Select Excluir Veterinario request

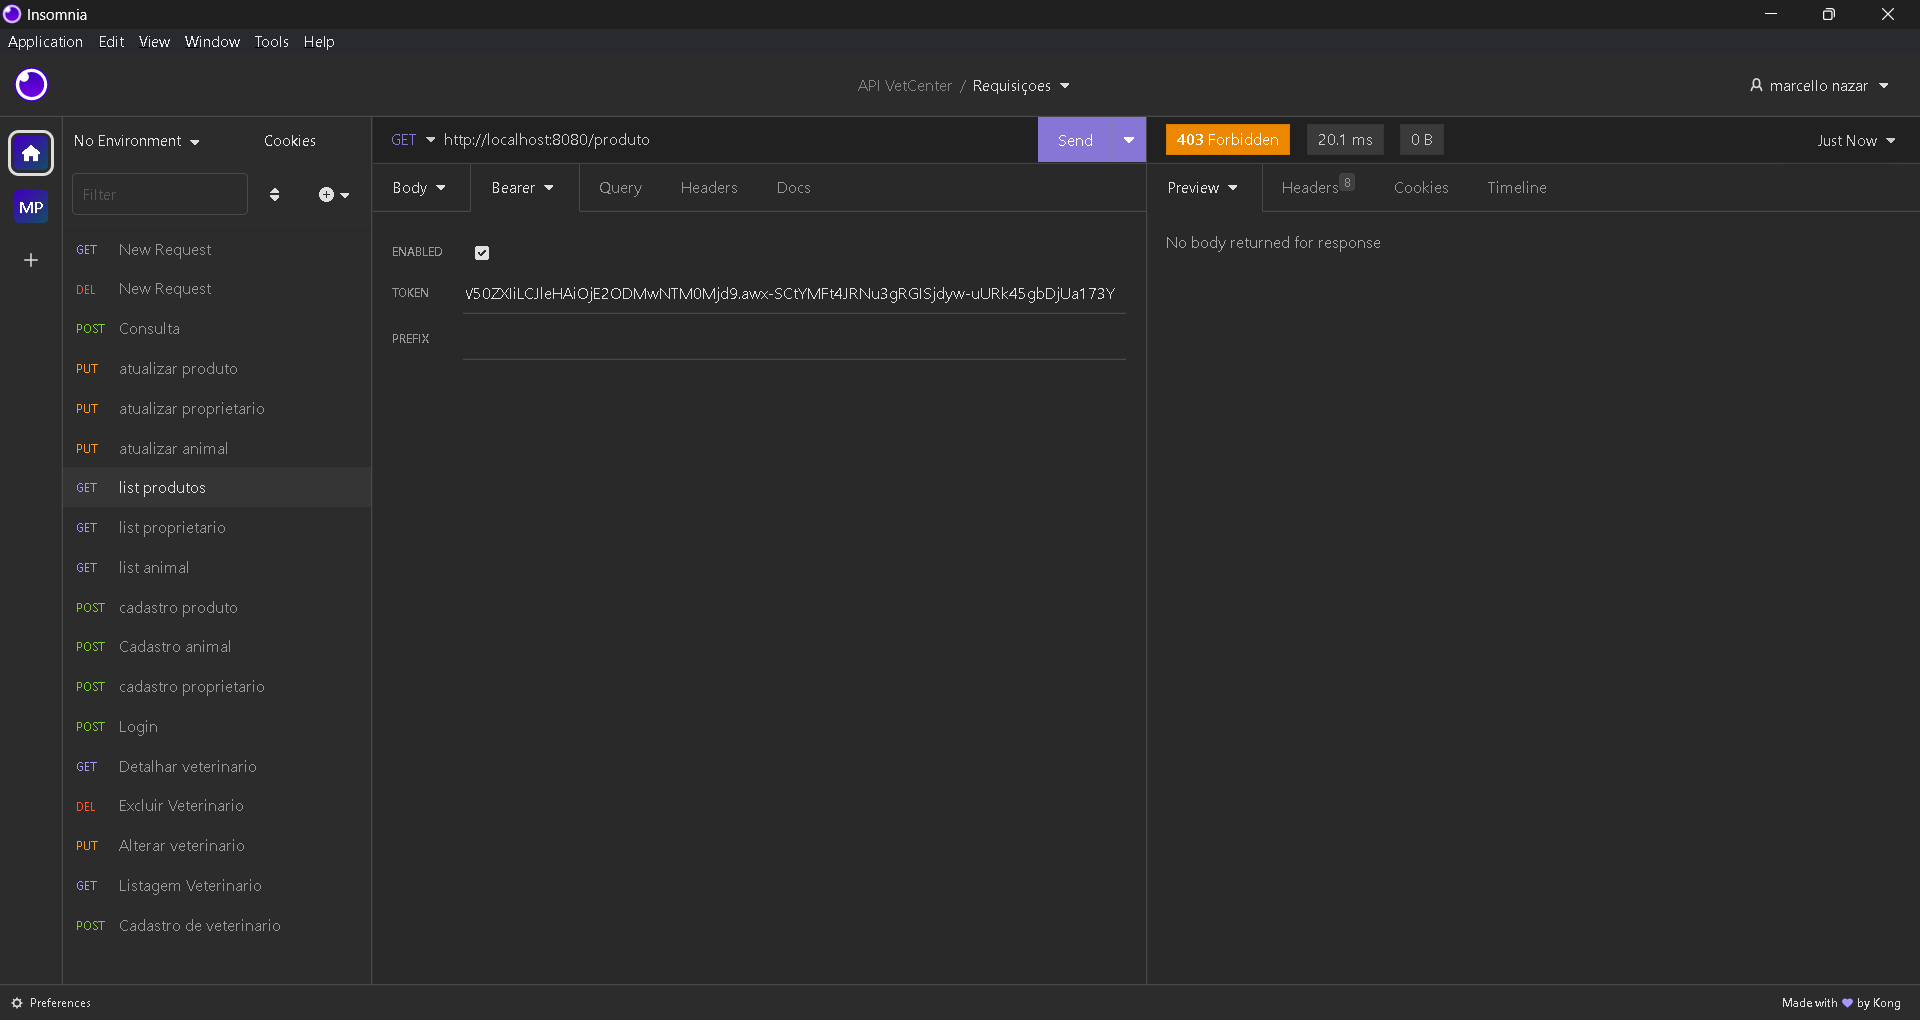tap(217, 806)
